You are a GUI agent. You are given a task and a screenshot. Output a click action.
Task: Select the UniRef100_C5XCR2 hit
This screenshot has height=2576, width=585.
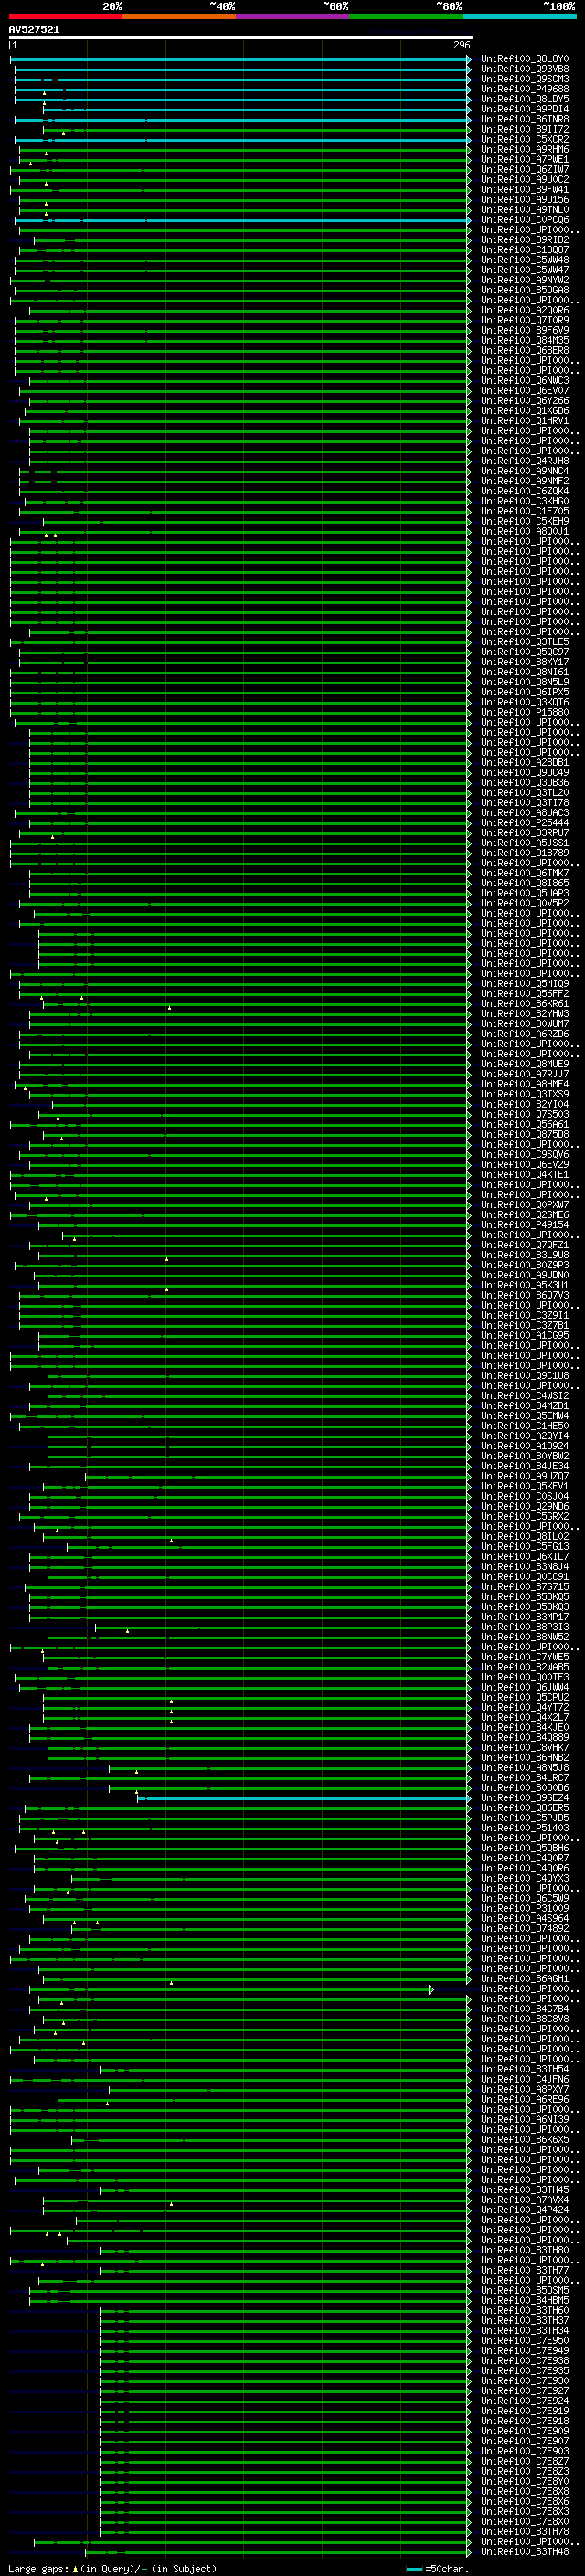[524, 139]
